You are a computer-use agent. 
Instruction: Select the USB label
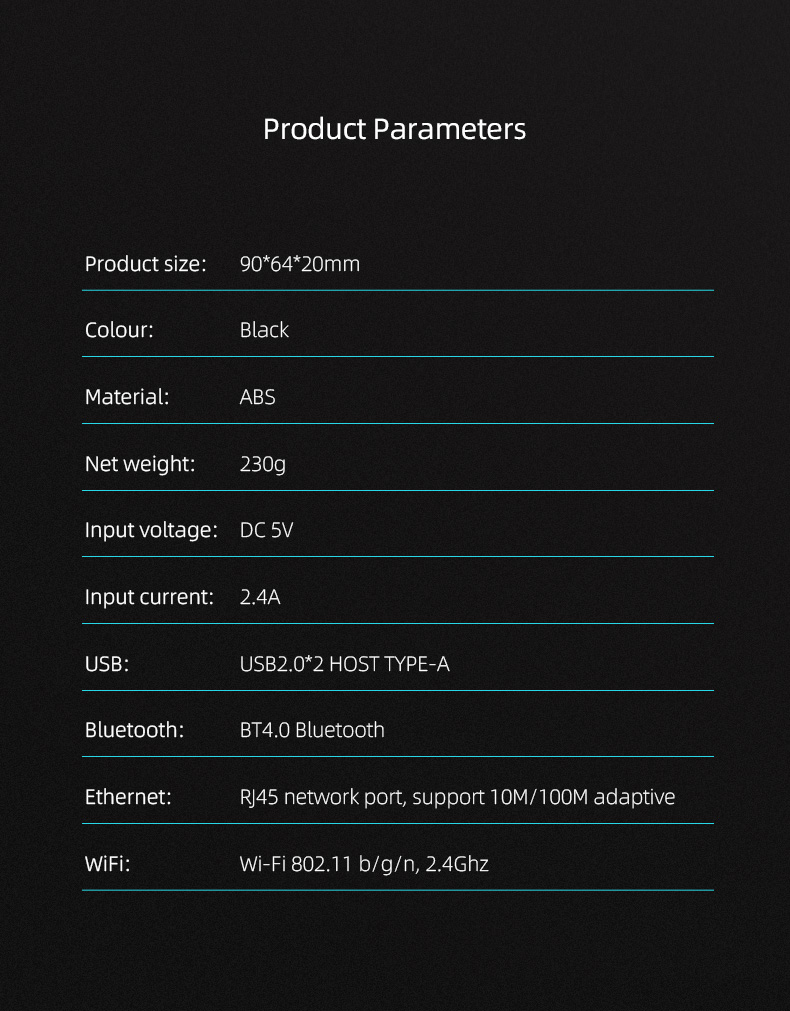(107, 664)
